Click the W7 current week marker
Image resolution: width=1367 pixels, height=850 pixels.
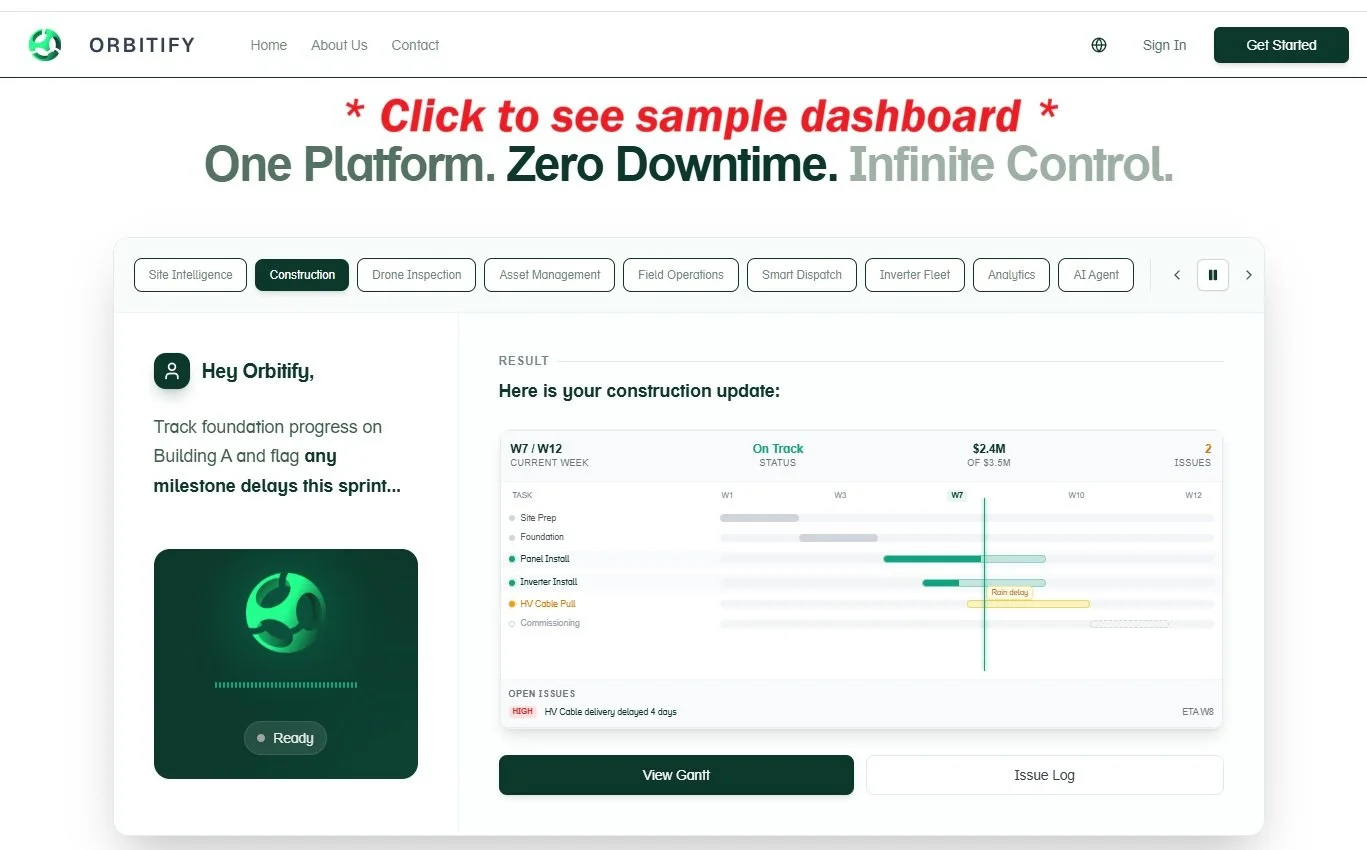click(957, 495)
